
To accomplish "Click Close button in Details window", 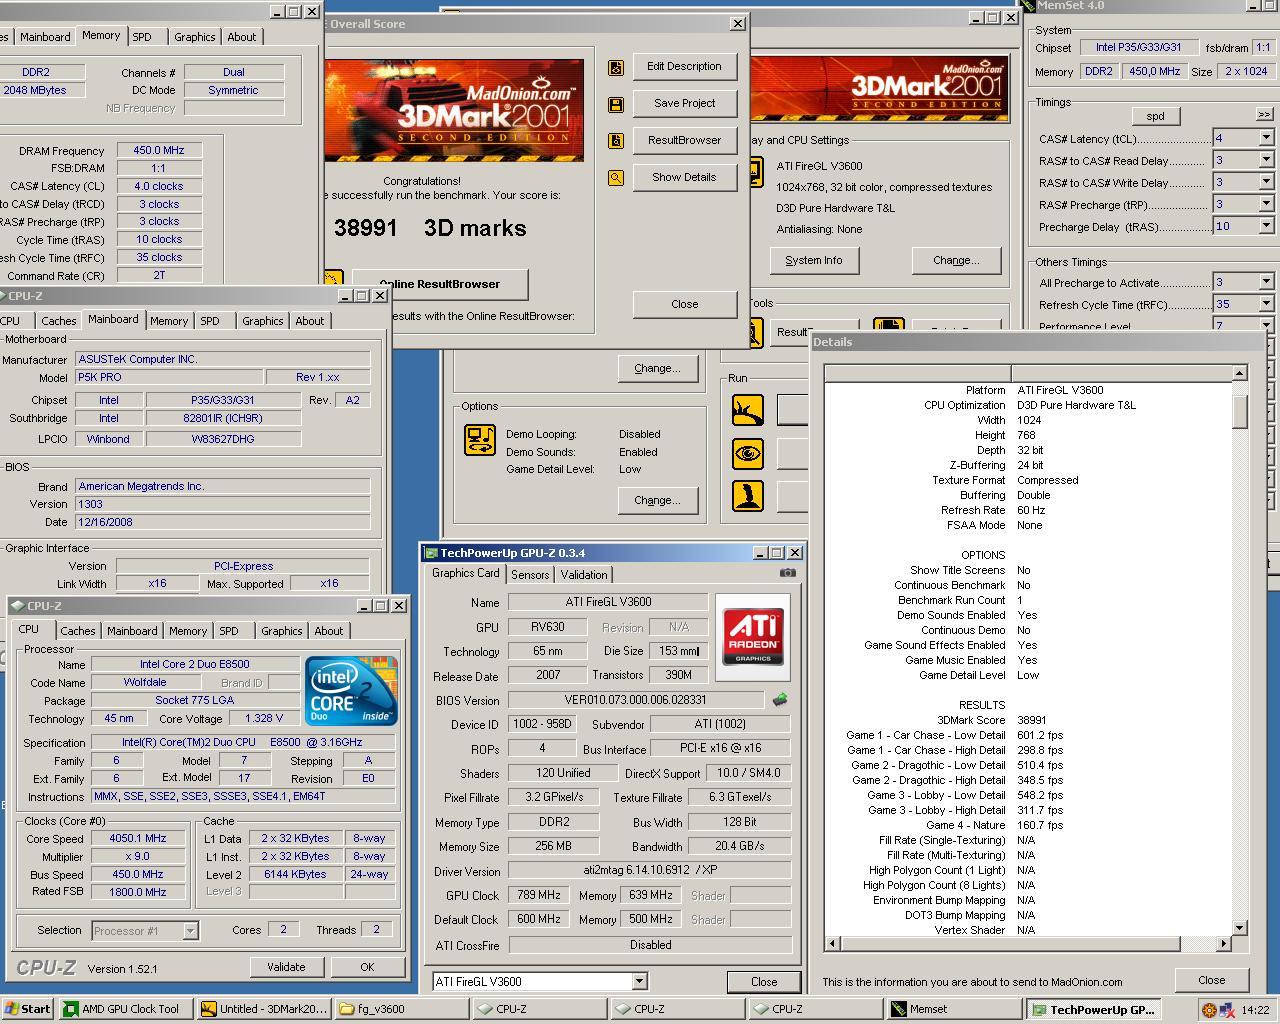I will [1211, 980].
